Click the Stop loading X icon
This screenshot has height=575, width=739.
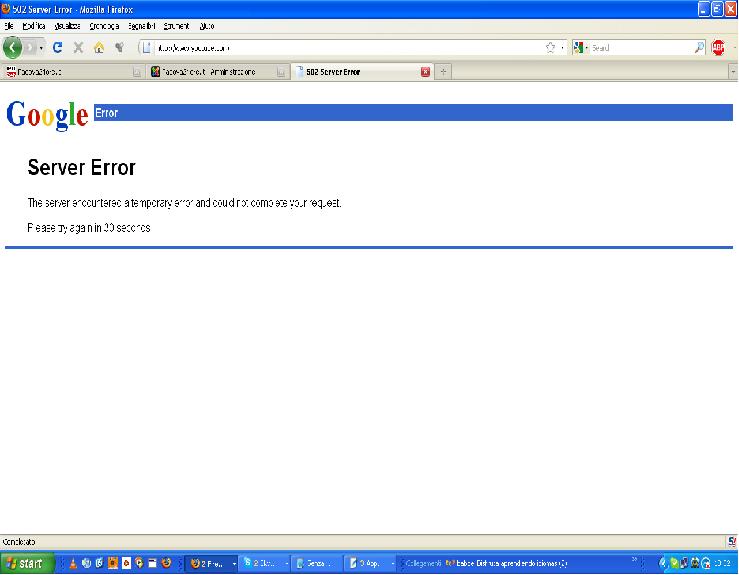click(x=78, y=47)
